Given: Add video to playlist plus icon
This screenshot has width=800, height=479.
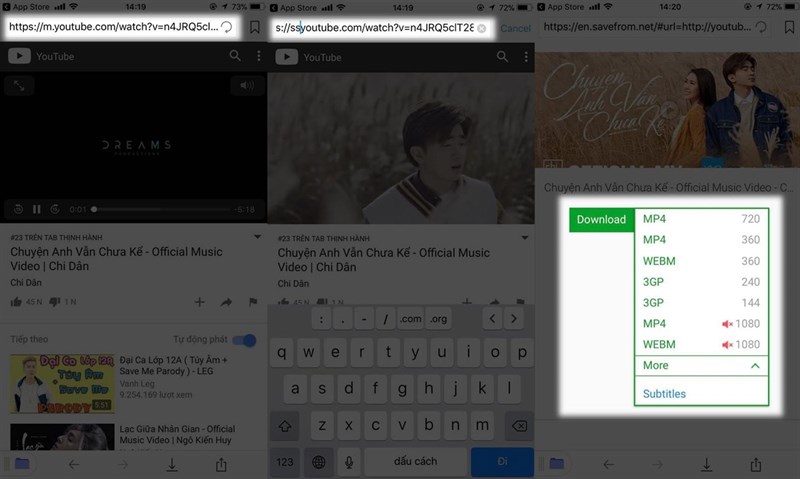Looking at the screenshot, I should 199,302.
